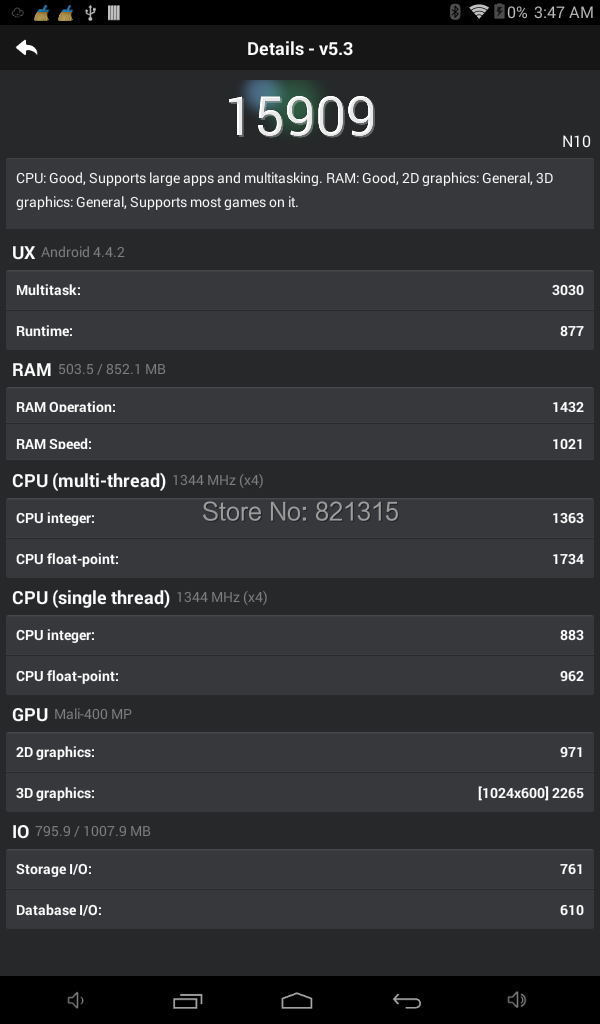
Task: Tap the Bluetooth status icon
Action: tap(455, 12)
